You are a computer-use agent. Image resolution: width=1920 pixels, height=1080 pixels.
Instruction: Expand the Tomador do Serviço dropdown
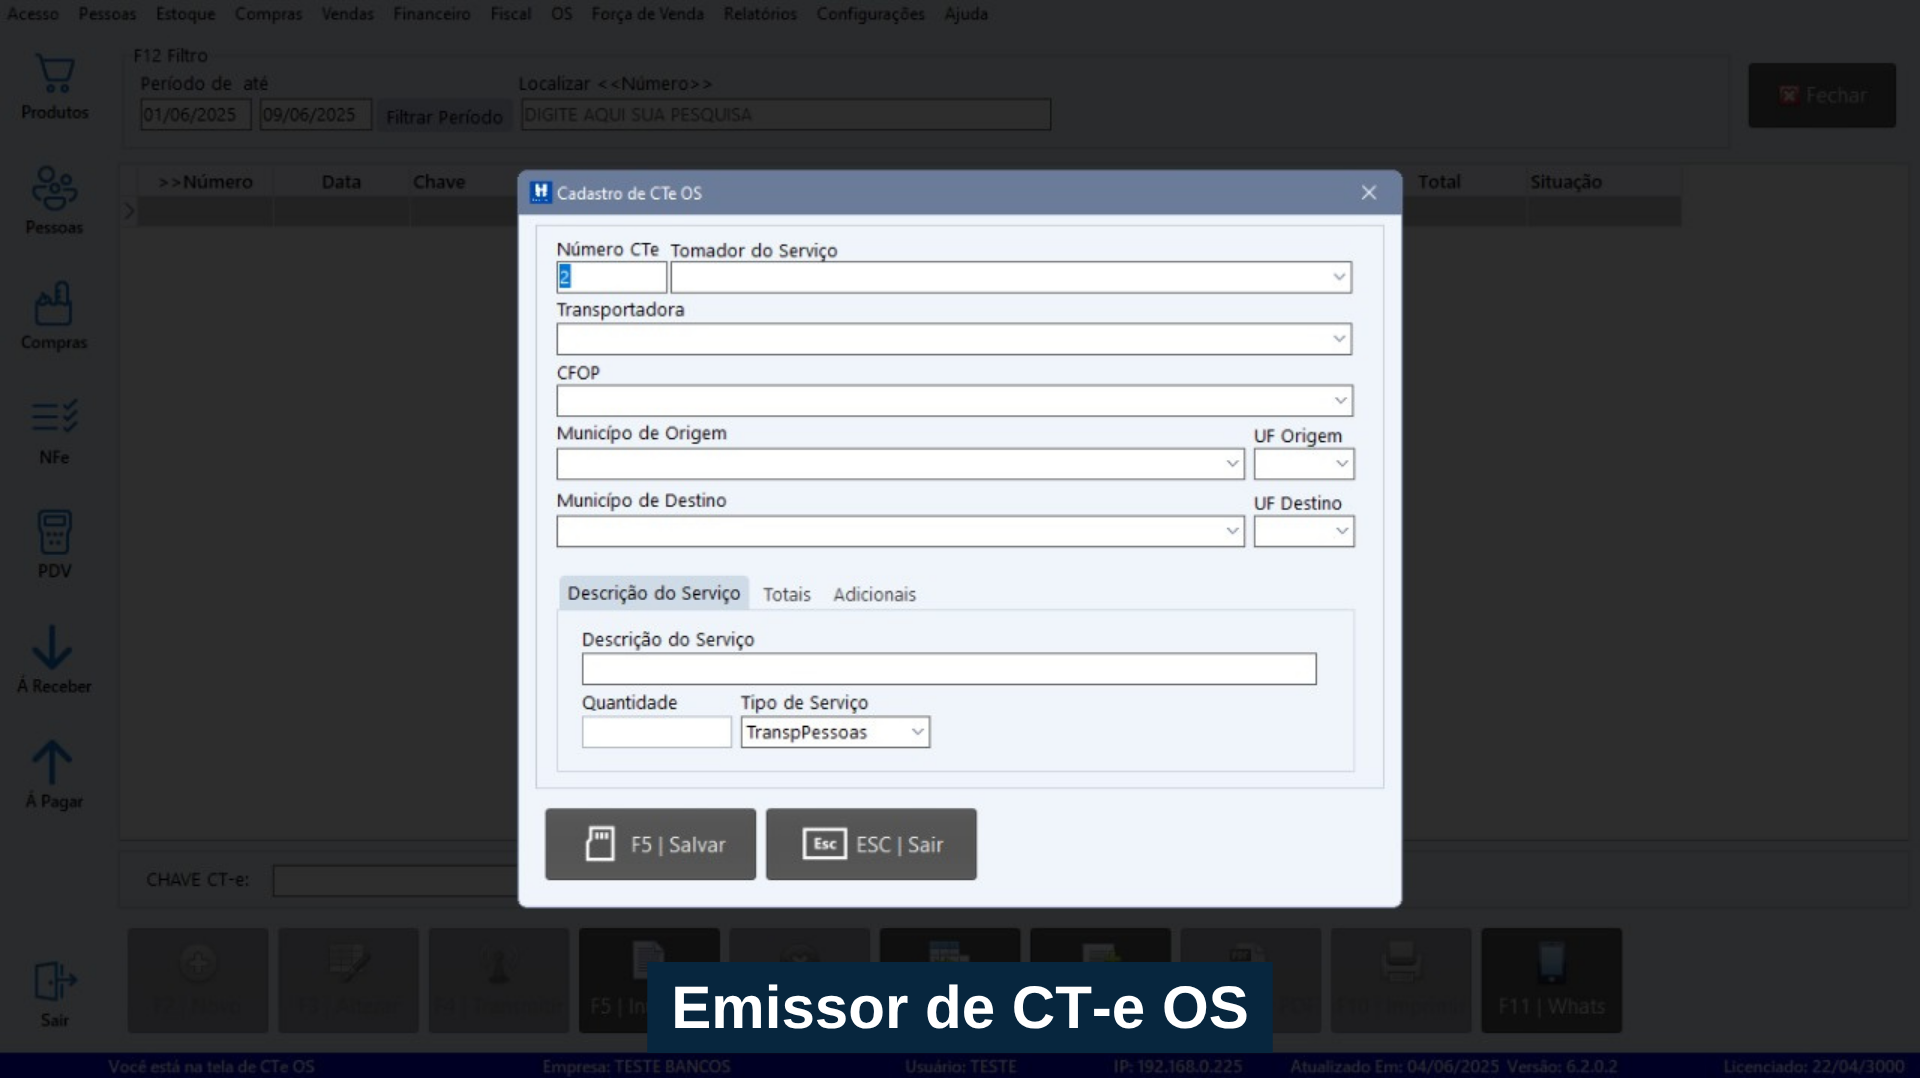(1339, 277)
